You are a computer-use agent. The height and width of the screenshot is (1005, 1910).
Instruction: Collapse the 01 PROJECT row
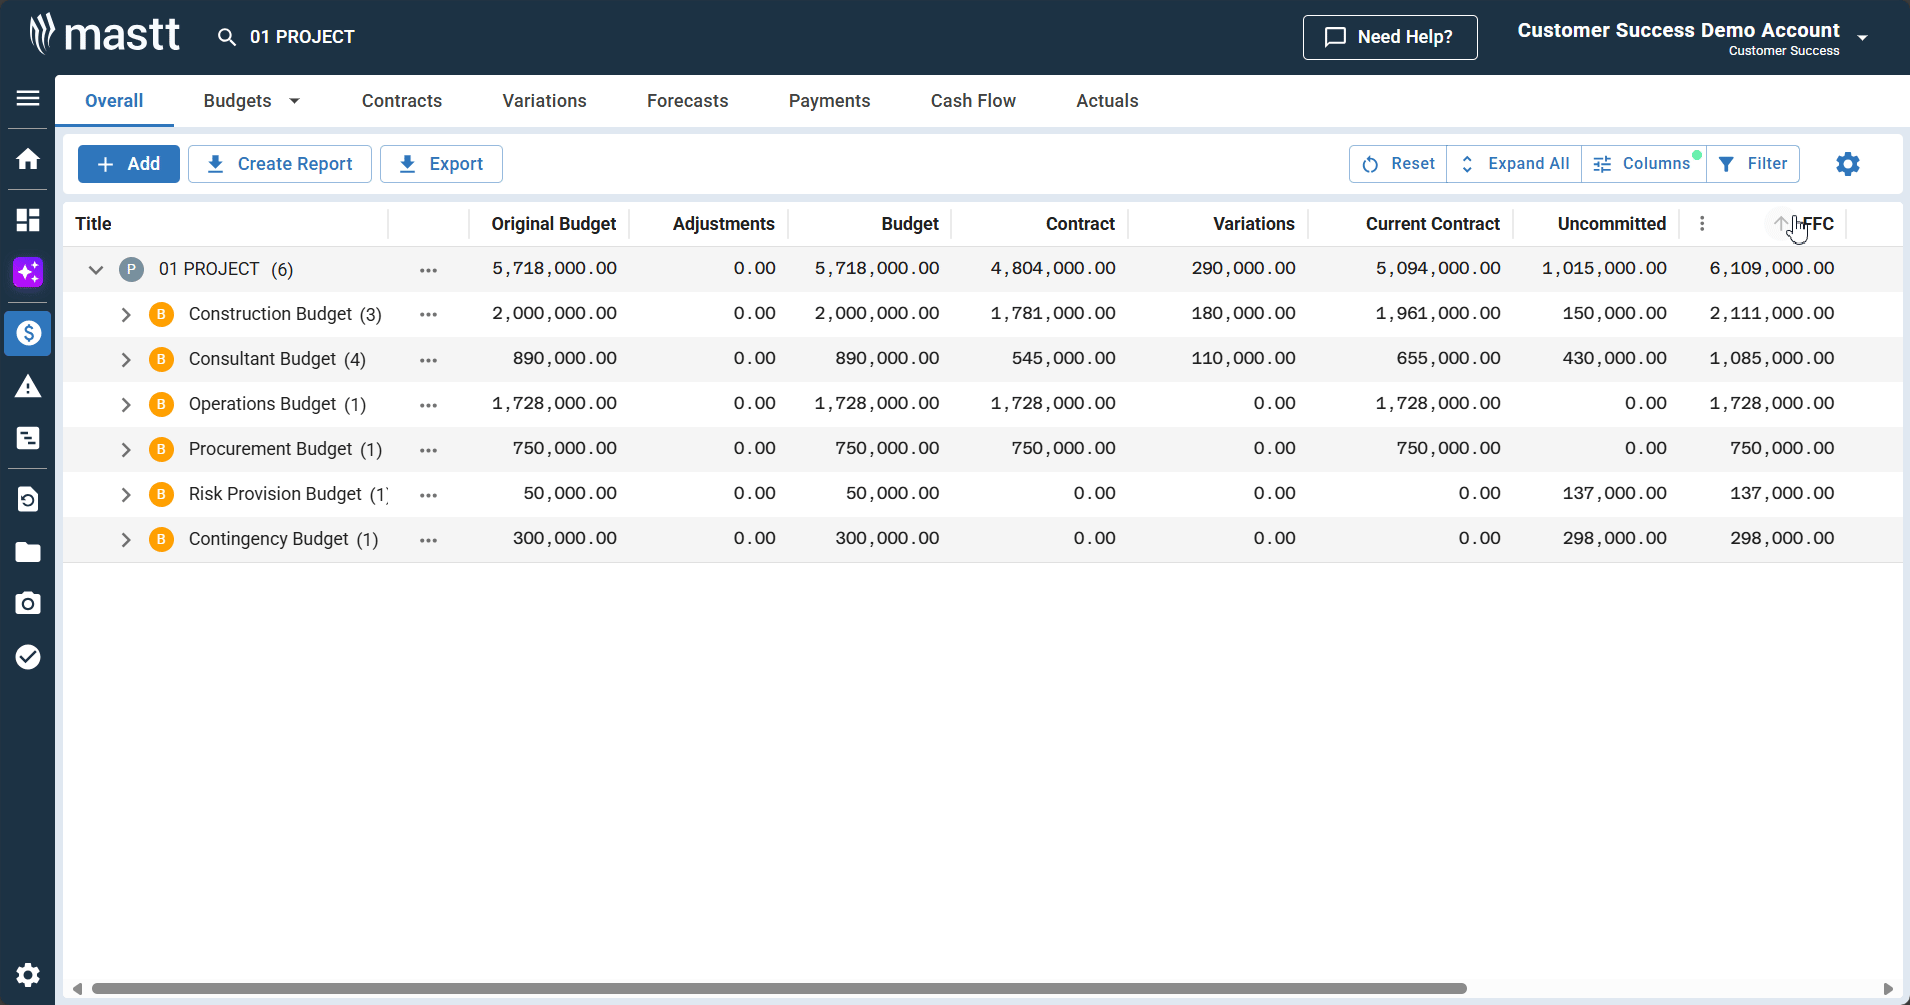(x=96, y=270)
